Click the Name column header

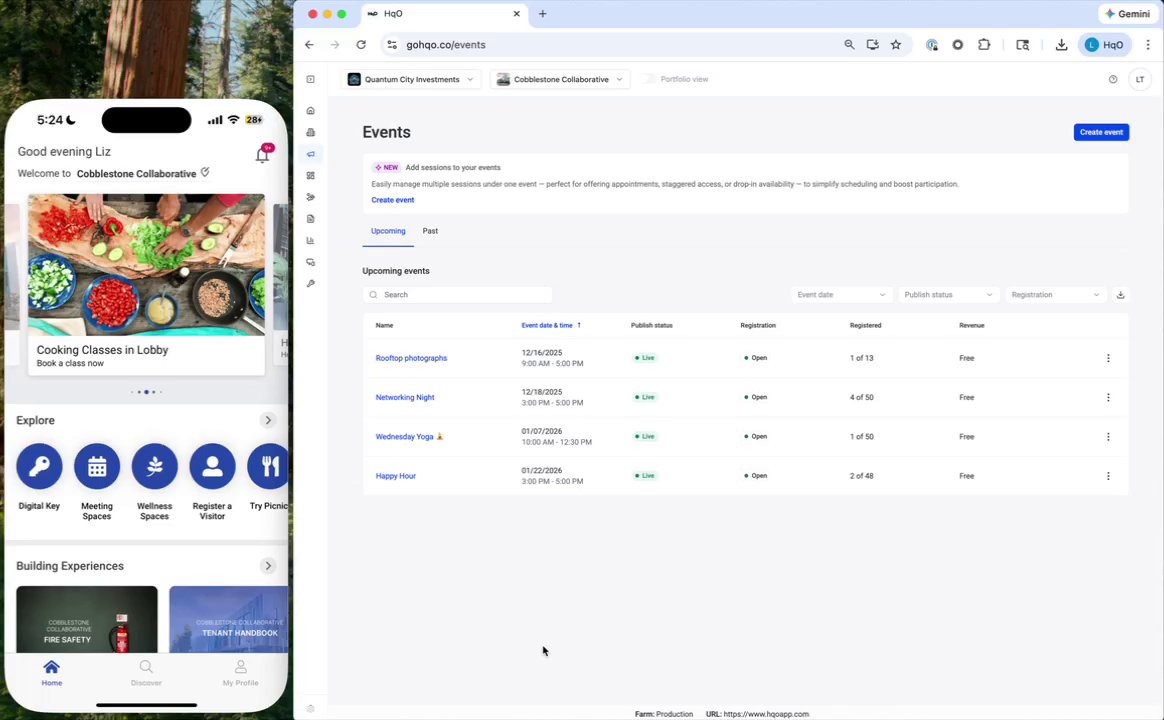385,325
